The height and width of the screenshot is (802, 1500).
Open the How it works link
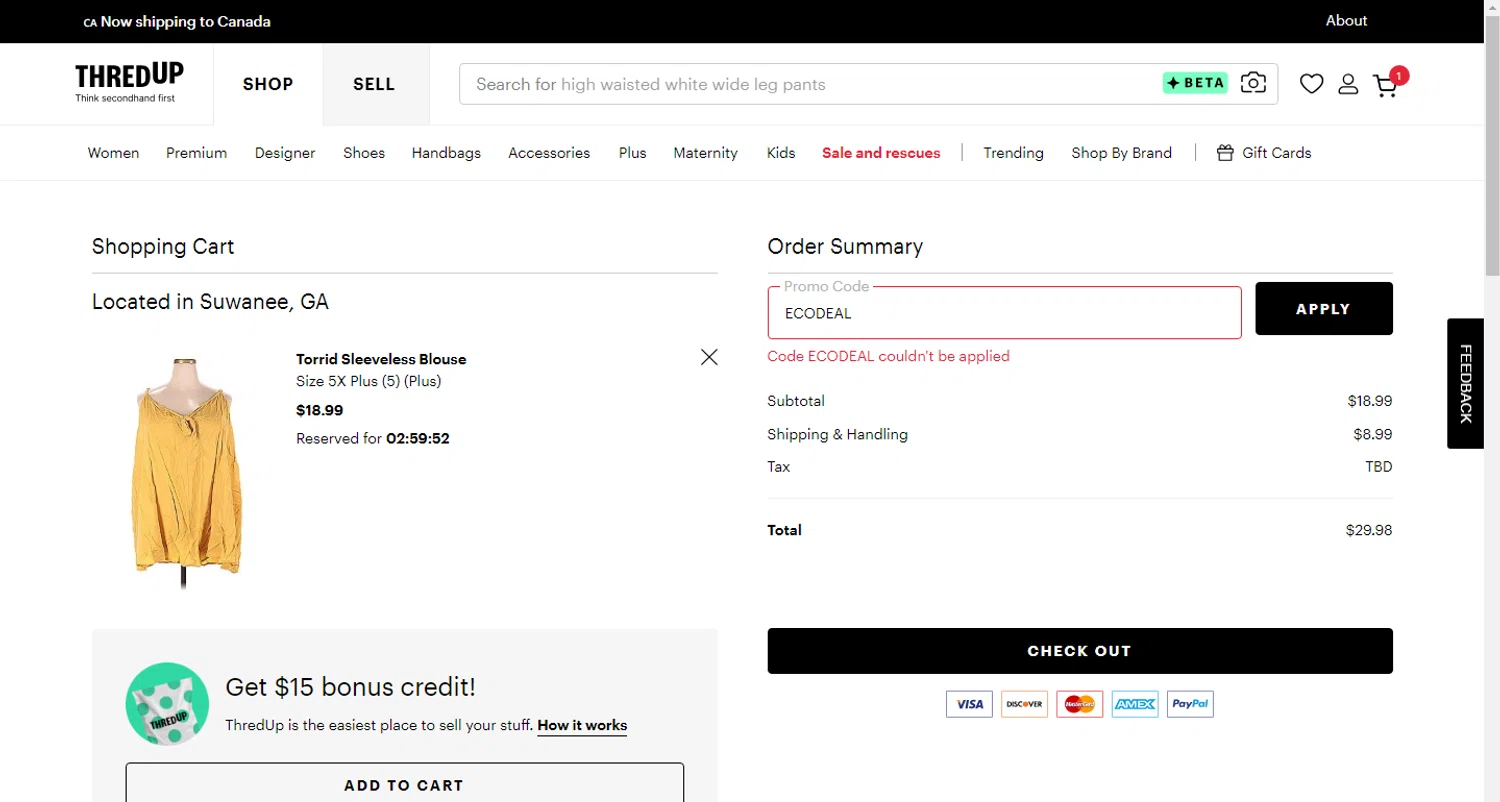(582, 725)
